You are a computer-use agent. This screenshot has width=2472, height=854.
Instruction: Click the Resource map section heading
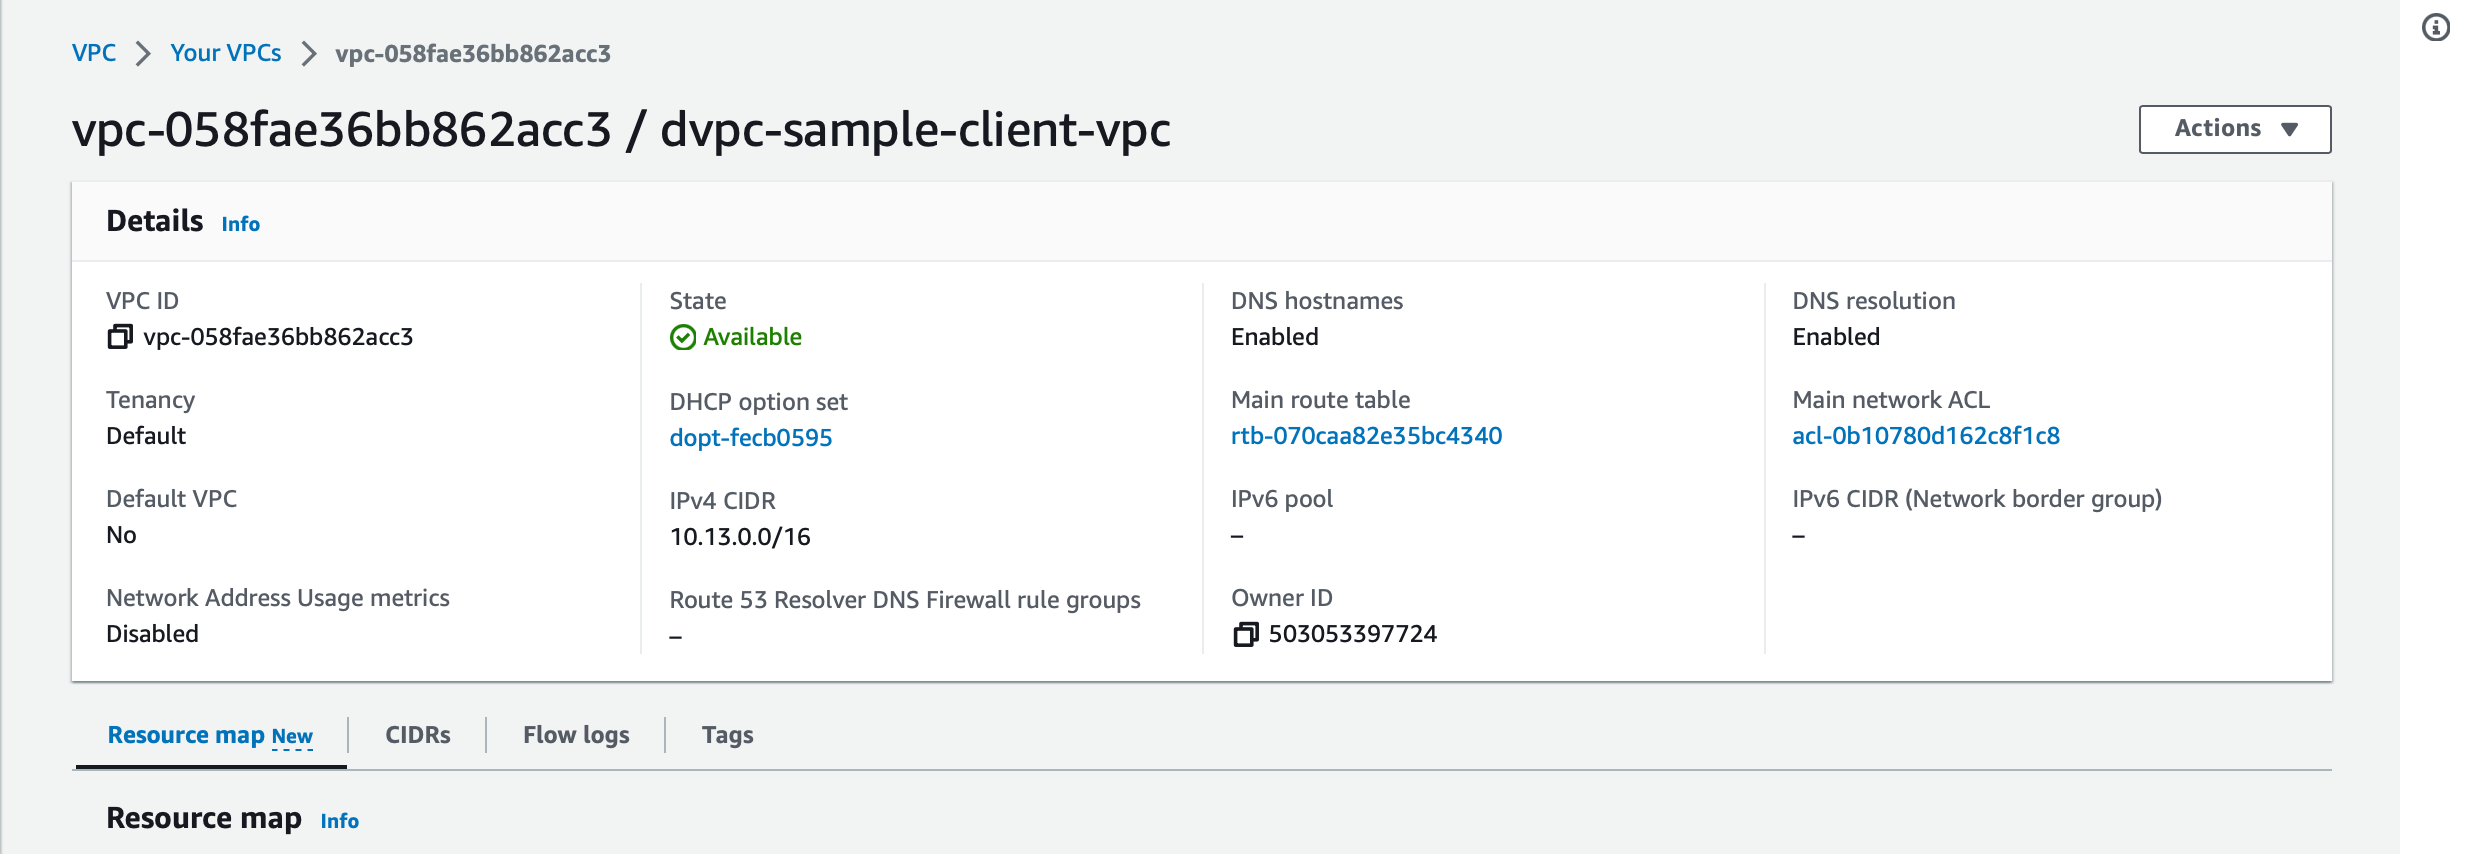pos(204,818)
